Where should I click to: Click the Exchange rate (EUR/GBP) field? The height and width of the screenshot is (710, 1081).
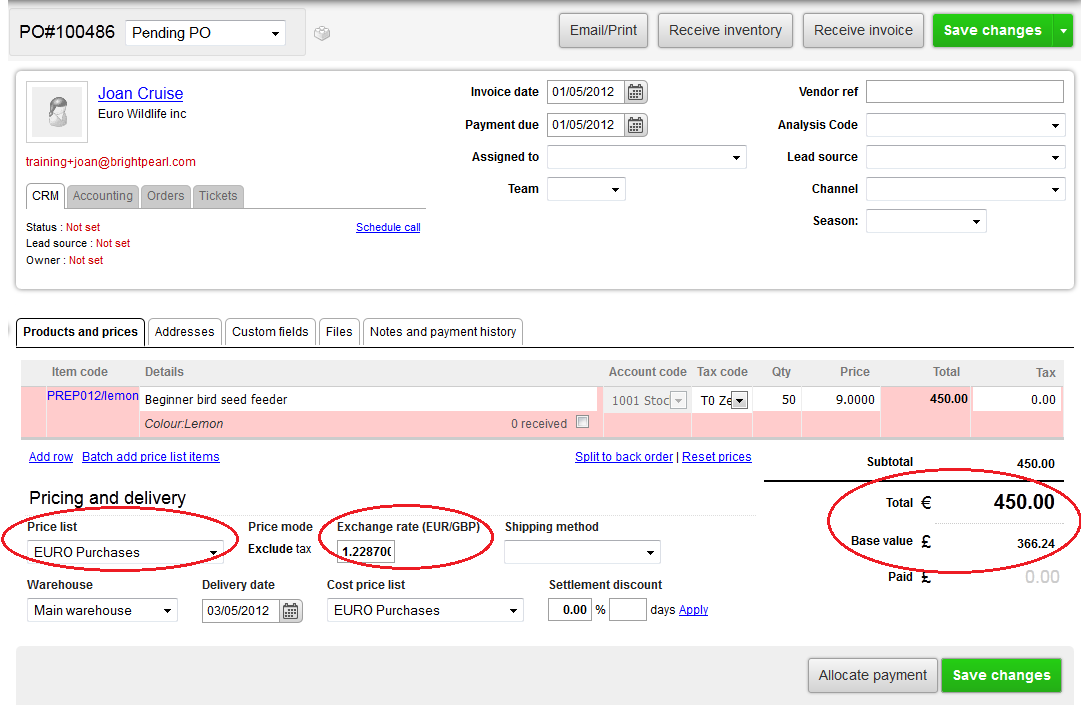(366, 551)
